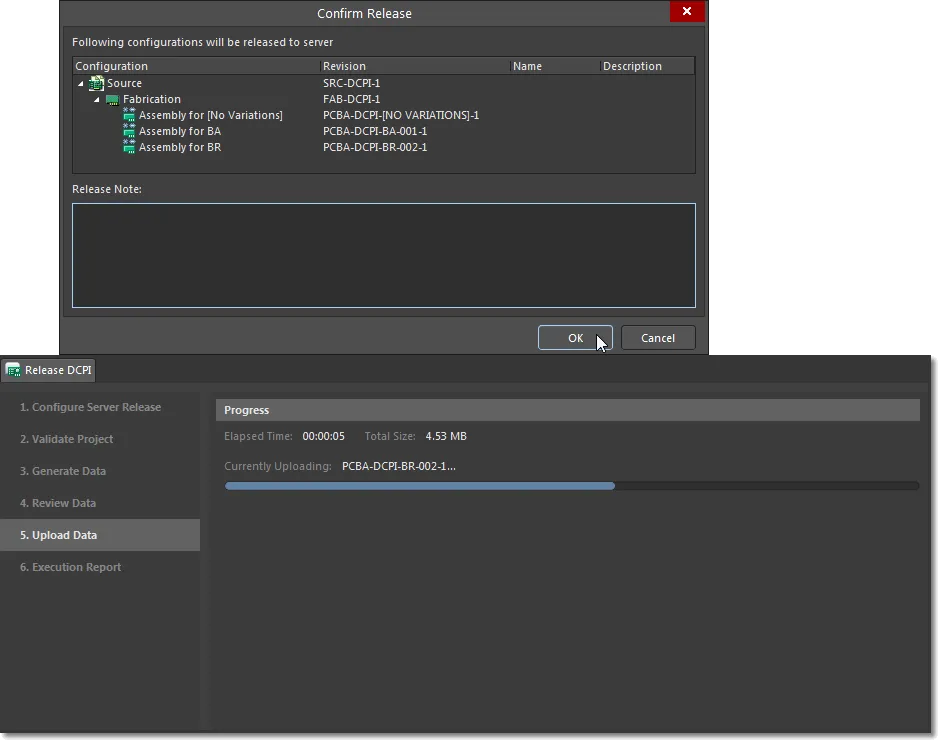The image size is (938, 740).
Task: Click the Assembly for [No Variations] icon
Action: click(x=129, y=115)
